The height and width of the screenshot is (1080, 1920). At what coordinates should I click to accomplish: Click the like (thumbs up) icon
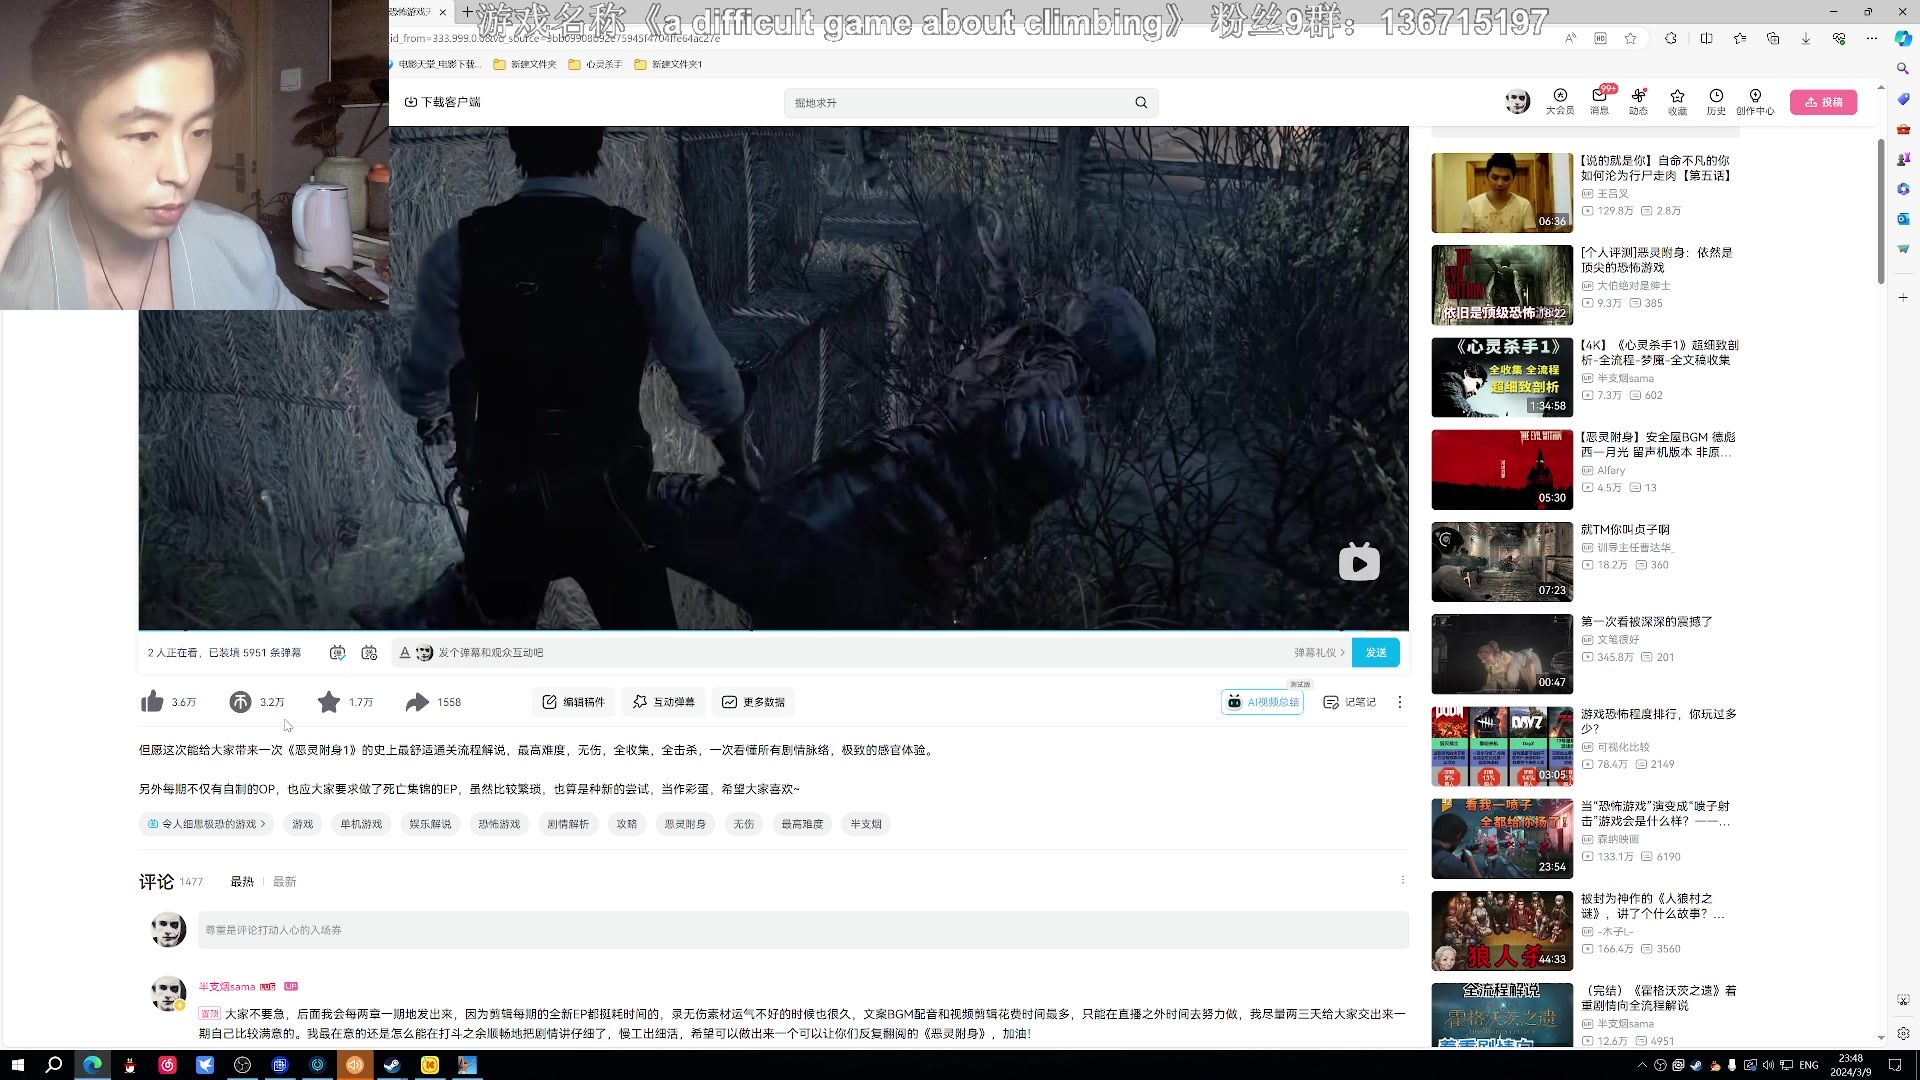pyautogui.click(x=152, y=702)
